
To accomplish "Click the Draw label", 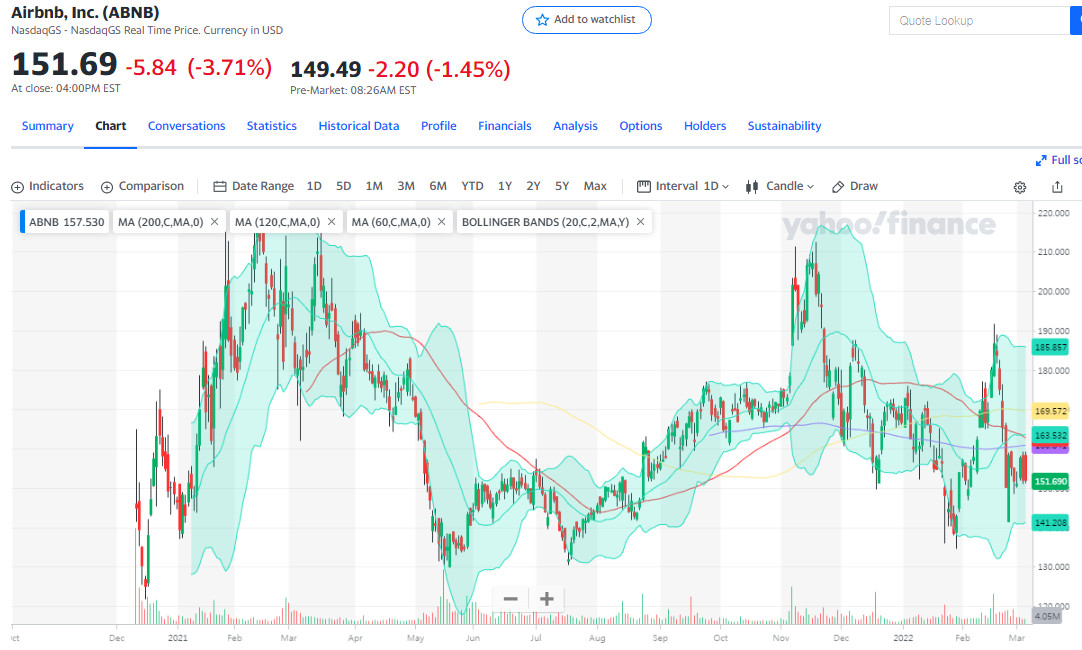I will click(x=864, y=186).
